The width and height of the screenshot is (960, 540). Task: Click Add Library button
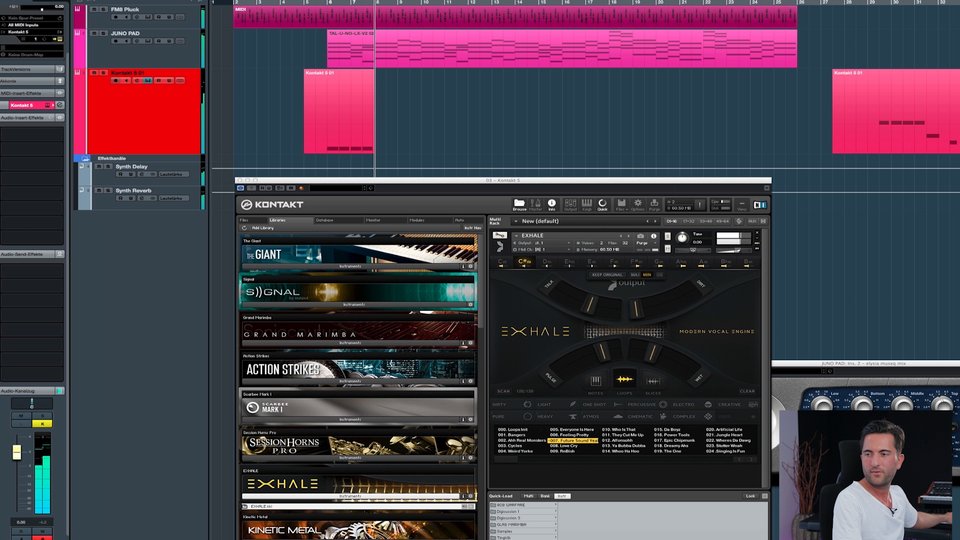click(263, 228)
